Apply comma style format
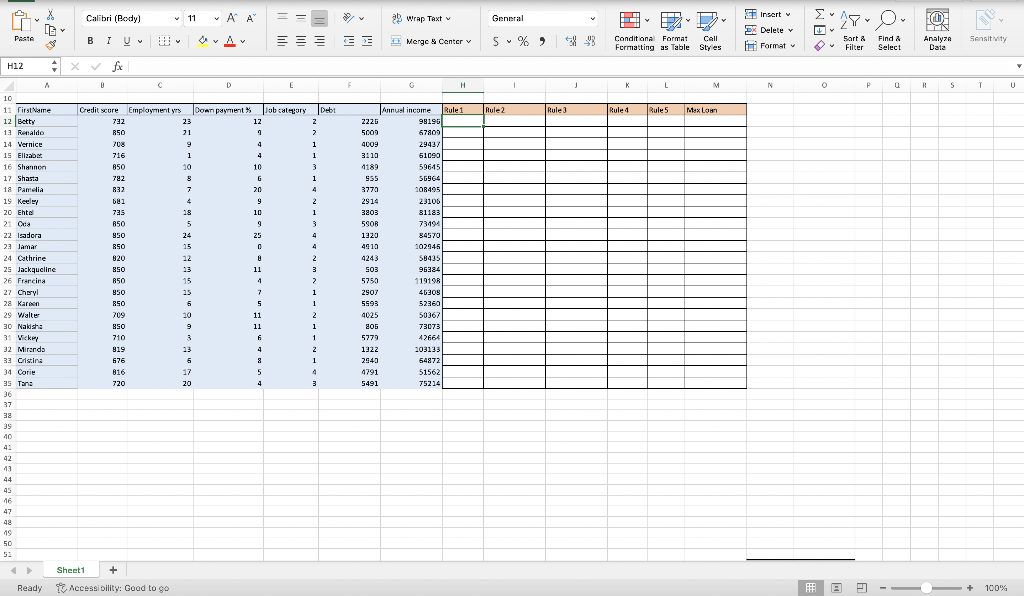This screenshot has height=596, width=1024. click(x=542, y=41)
